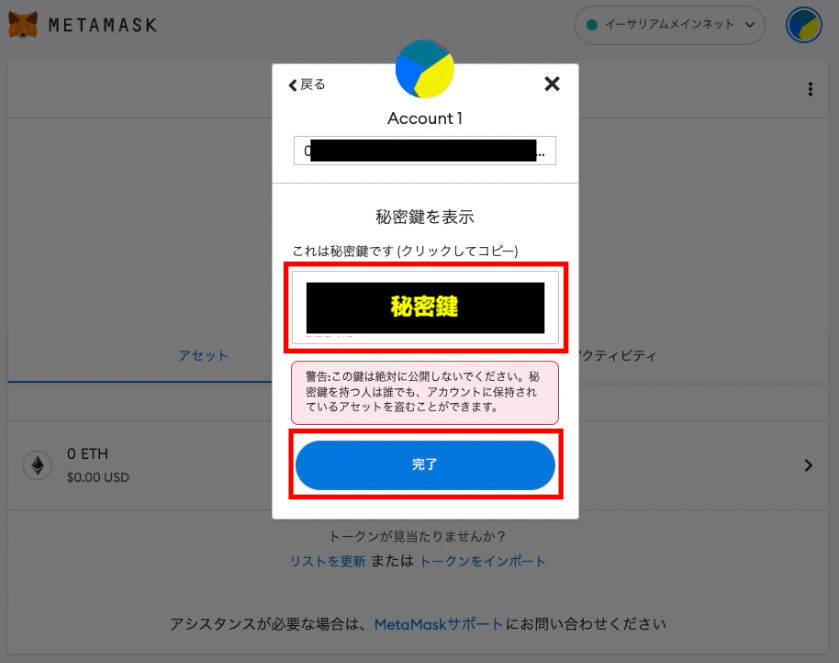This screenshot has height=663, width=839.
Task: Go back with the 戻る arrow
Action: 307,85
